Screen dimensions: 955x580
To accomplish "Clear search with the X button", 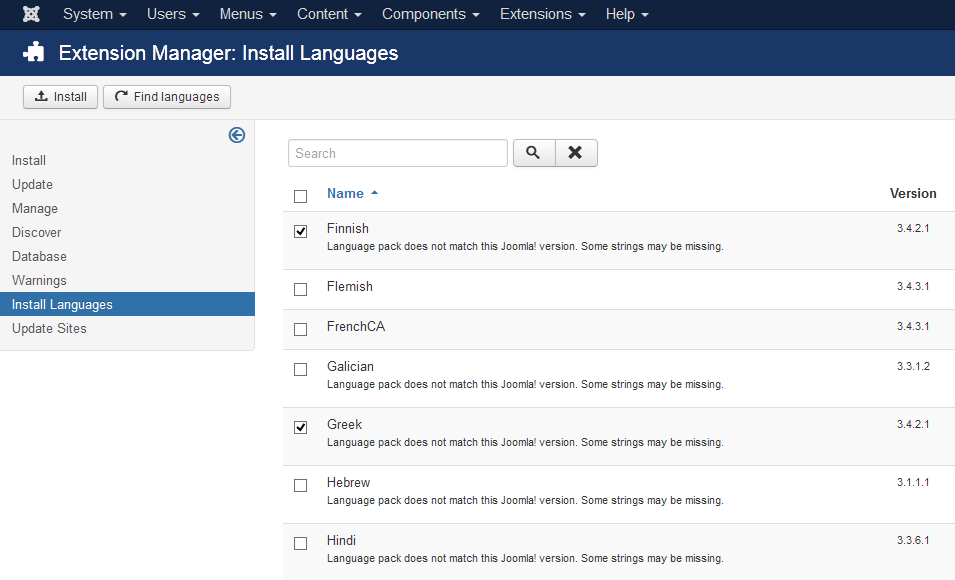I will (576, 153).
